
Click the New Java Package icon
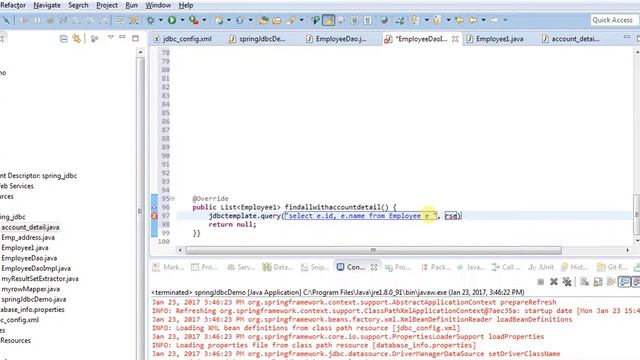click(219, 20)
